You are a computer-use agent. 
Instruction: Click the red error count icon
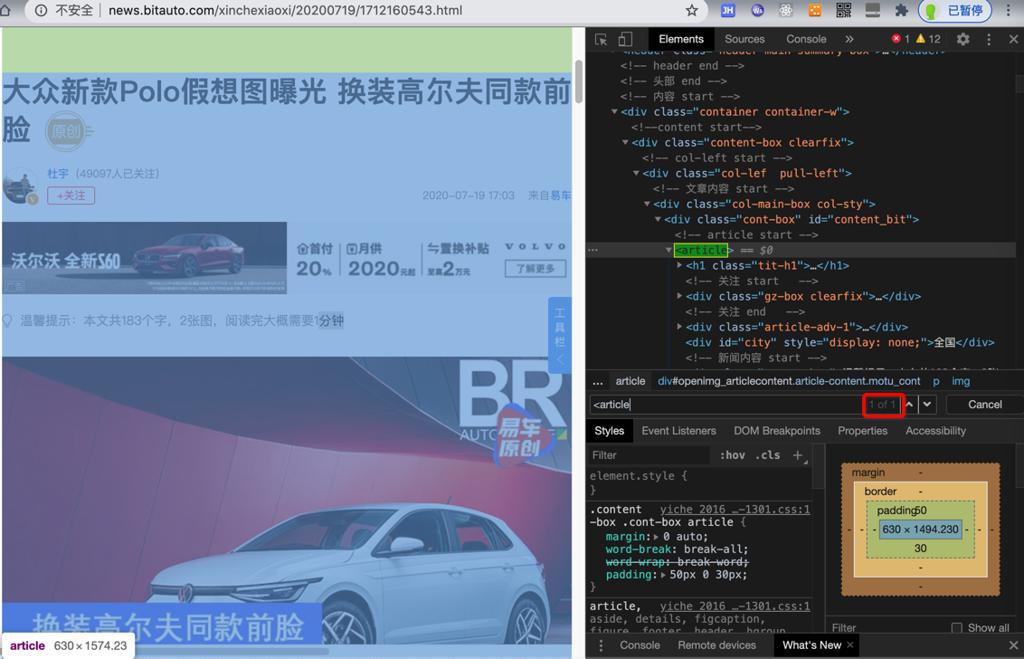(896, 39)
